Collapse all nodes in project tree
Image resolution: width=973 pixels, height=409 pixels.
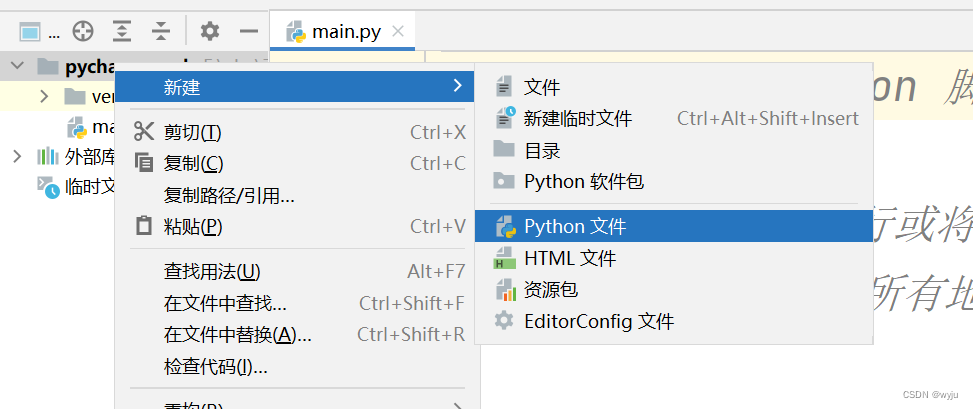(x=161, y=30)
